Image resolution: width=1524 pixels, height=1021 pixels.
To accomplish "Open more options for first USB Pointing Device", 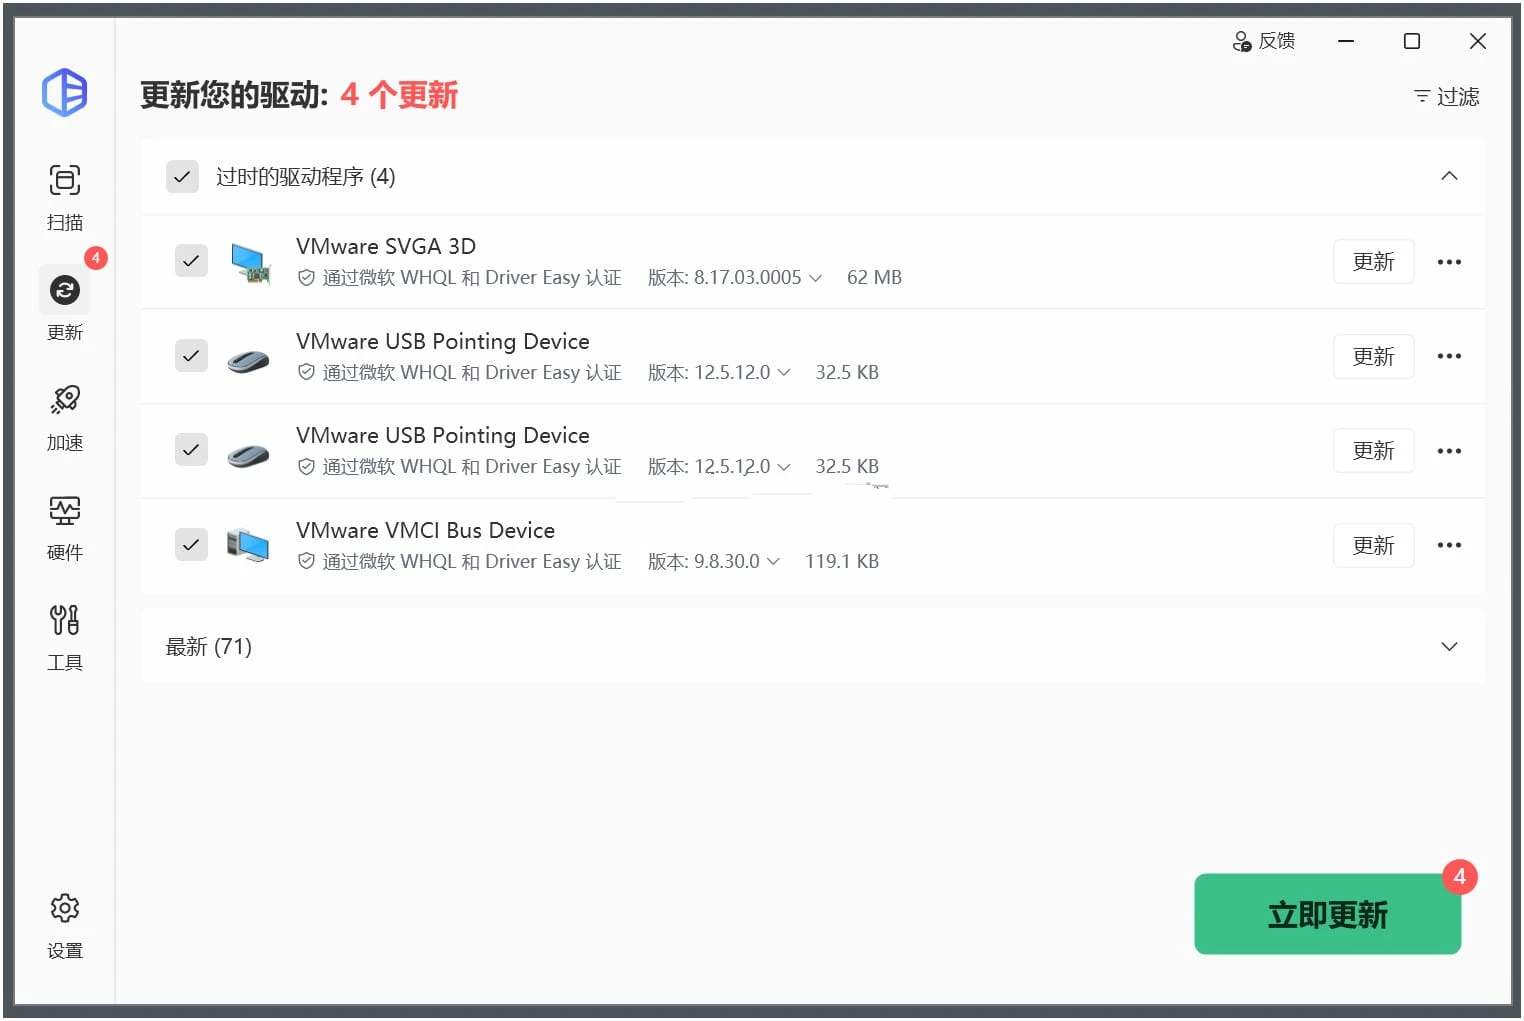I will point(1449,356).
